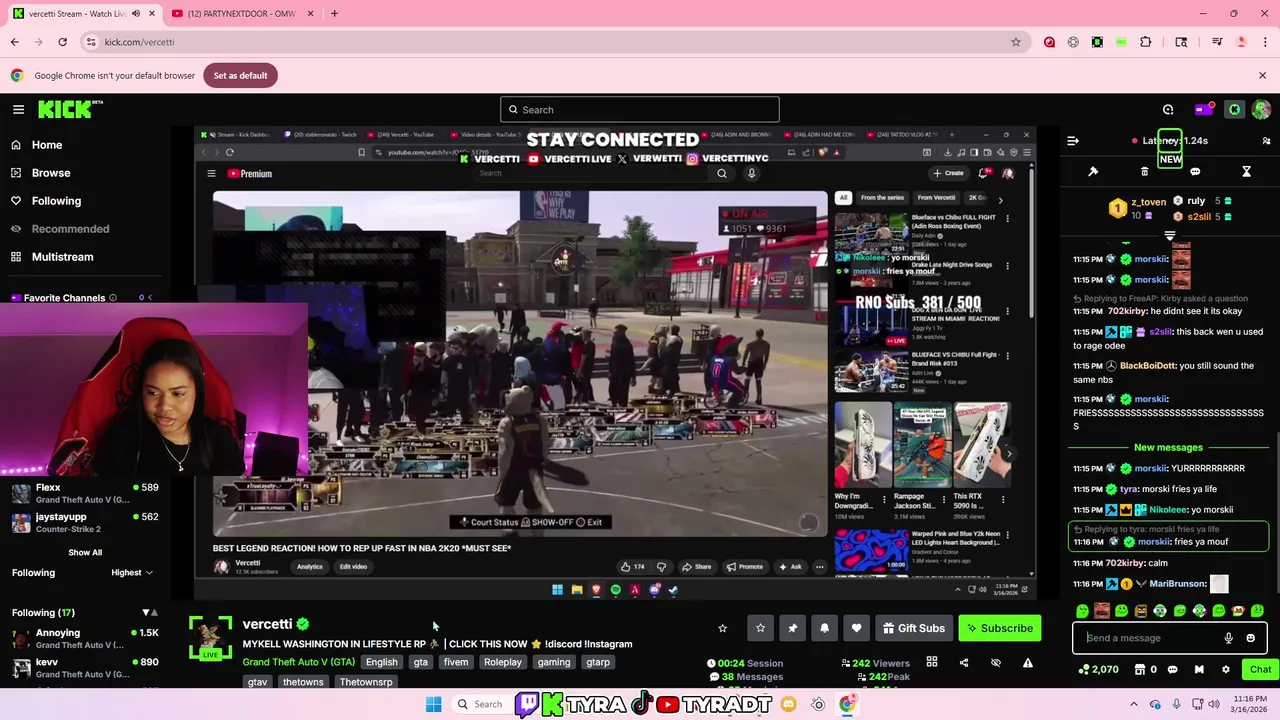Open jaystayupp channel in the sidebar
This screenshot has height=720, width=1280.
click(85, 522)
